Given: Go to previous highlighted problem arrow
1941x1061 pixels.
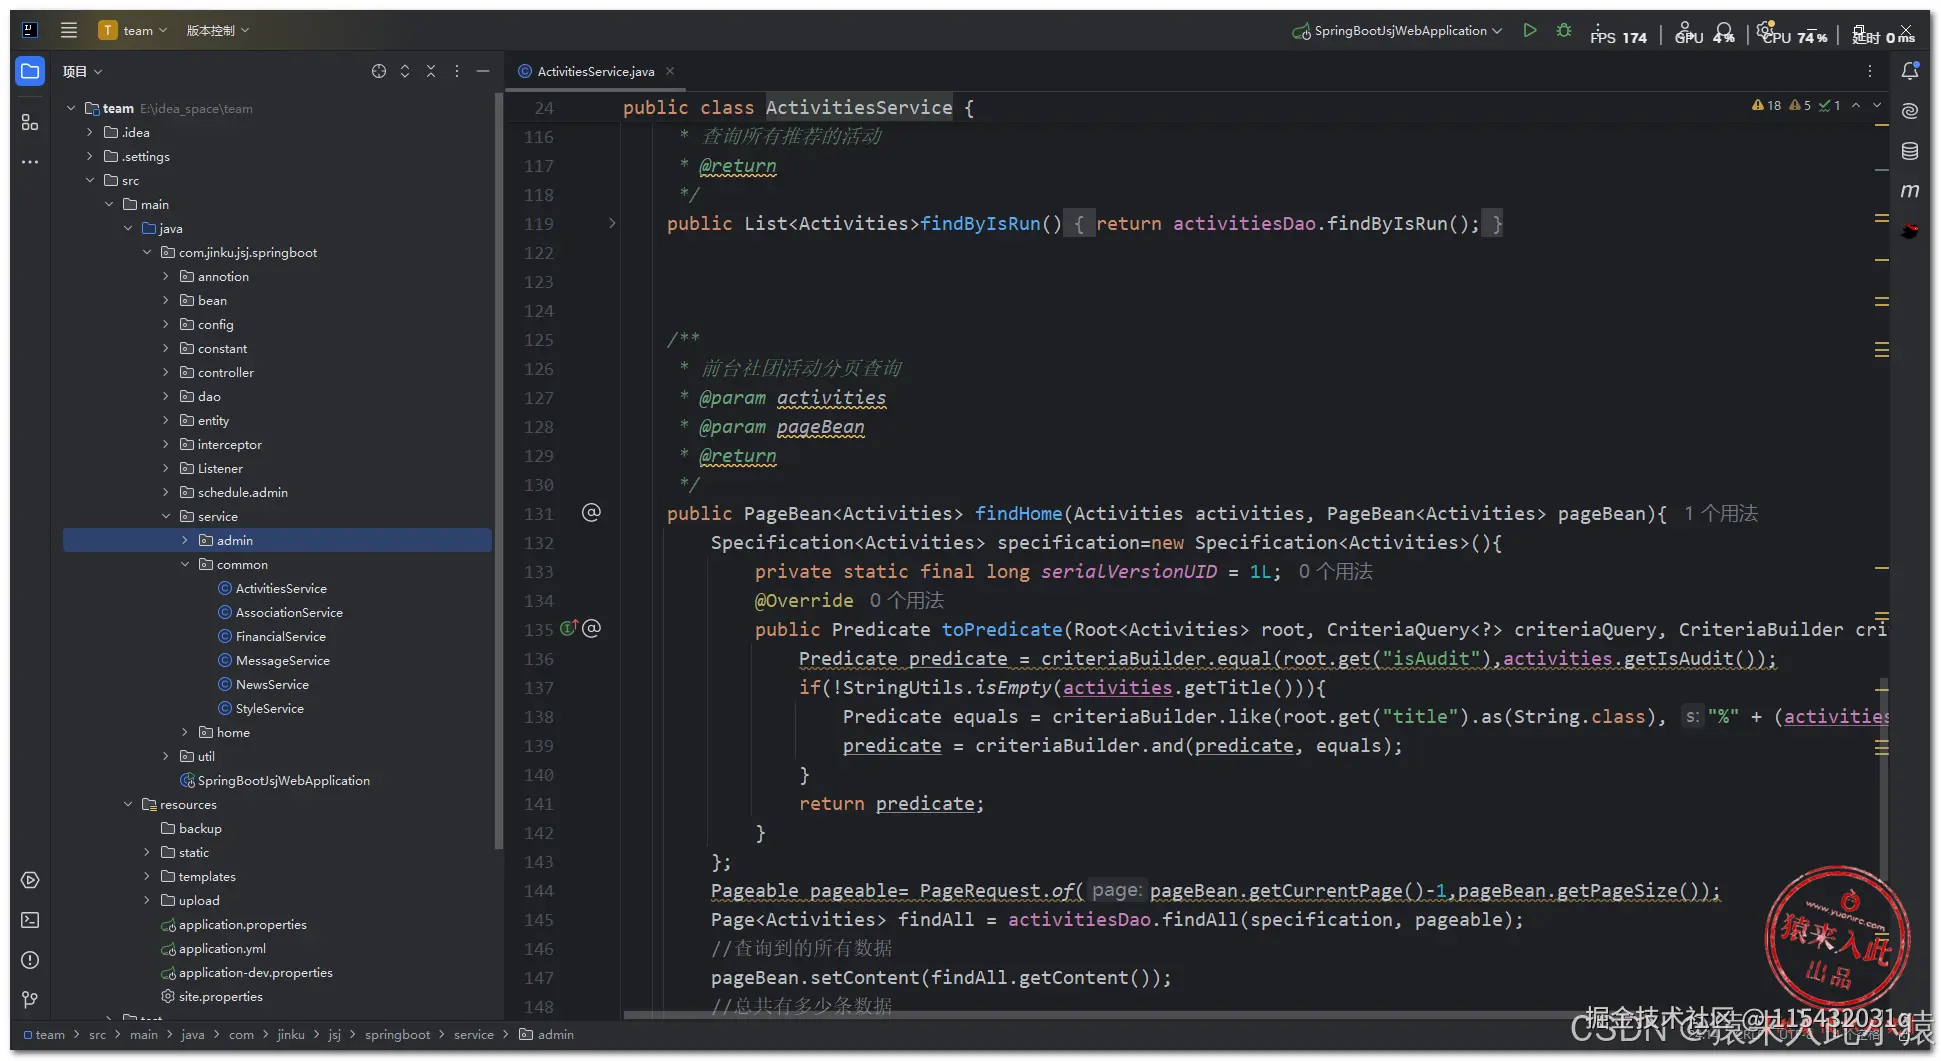Looking at the screenshot, I should 1856,105.
